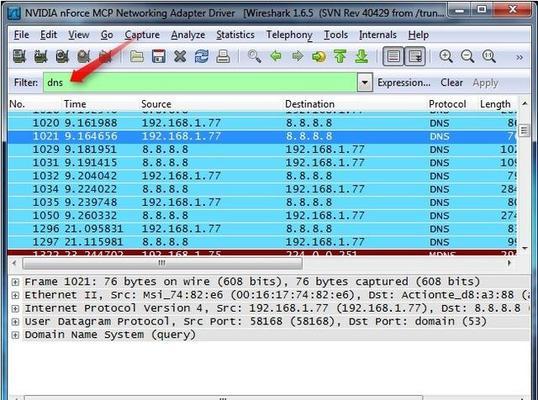
Task: Print packets printer icon
Action: coord(223,56)
